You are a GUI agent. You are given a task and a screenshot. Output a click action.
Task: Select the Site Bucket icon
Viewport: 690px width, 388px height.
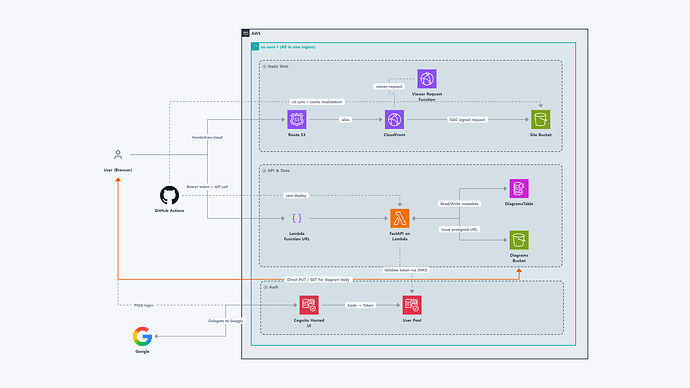(x=540, y=120)
